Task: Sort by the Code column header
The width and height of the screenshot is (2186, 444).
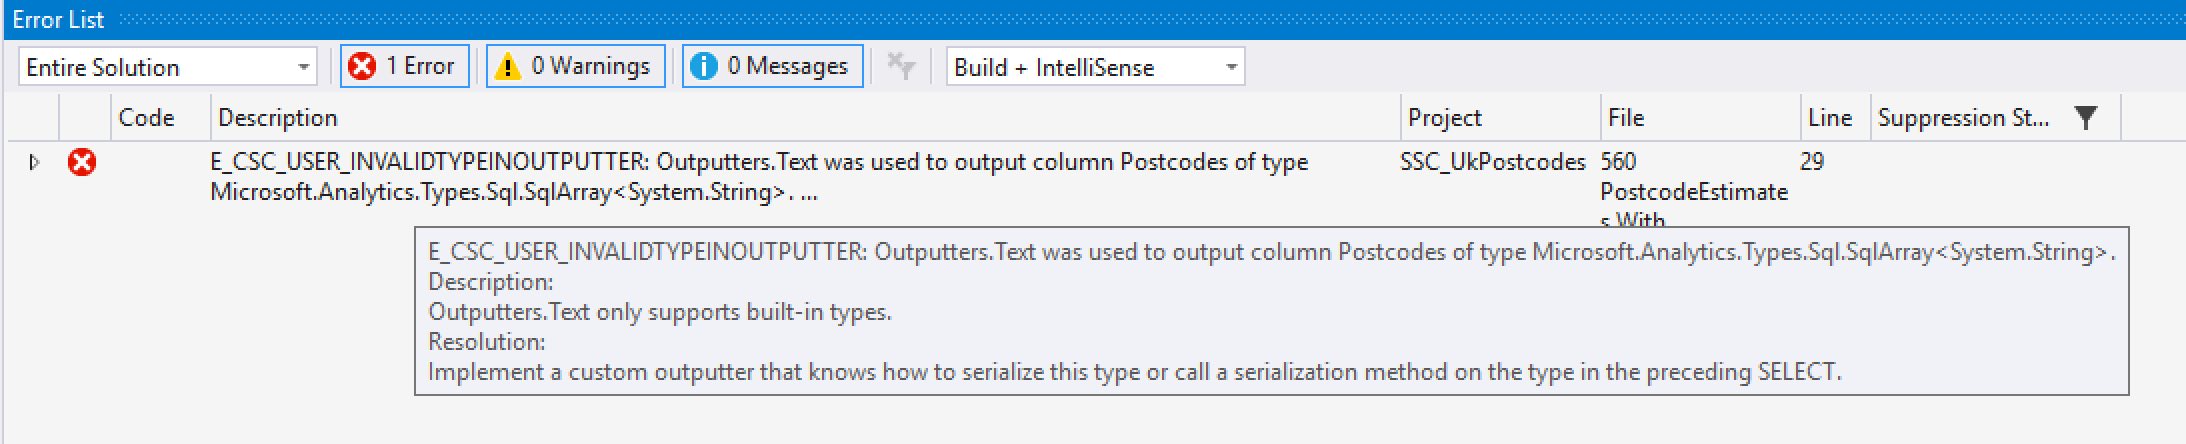Action: click(x=146, y=118)
